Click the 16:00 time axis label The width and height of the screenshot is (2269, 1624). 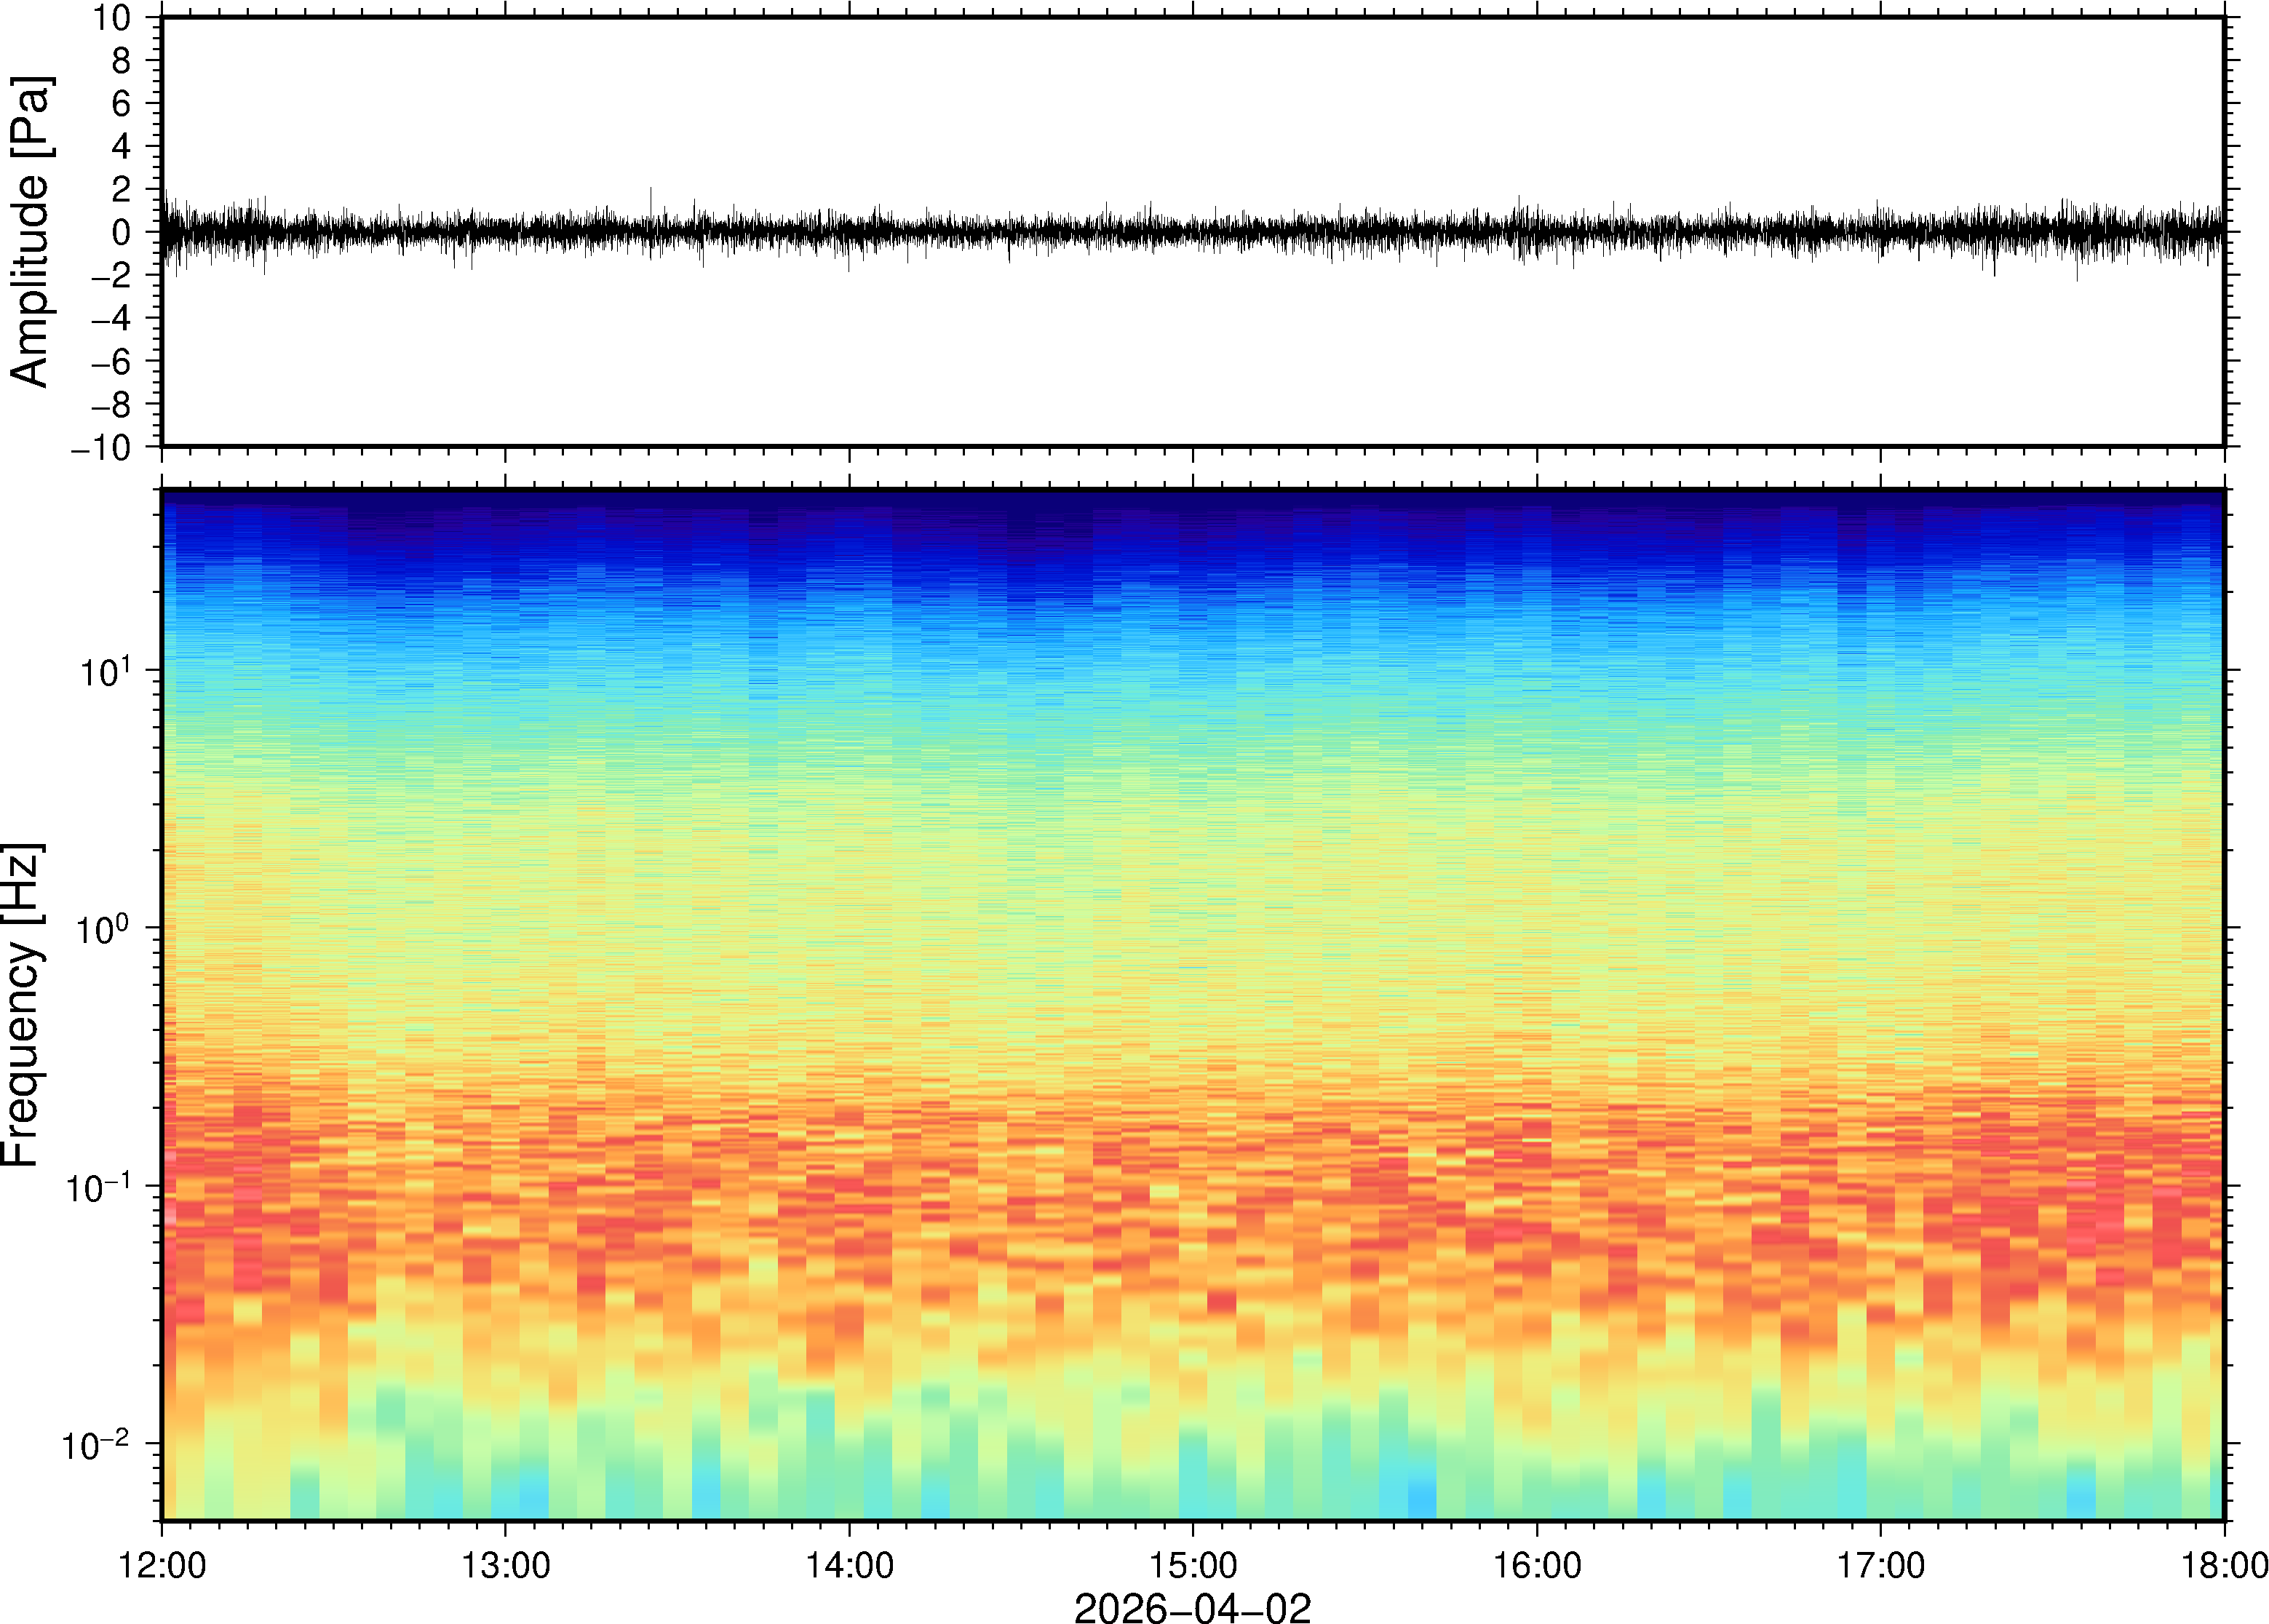(1537, 1565)
